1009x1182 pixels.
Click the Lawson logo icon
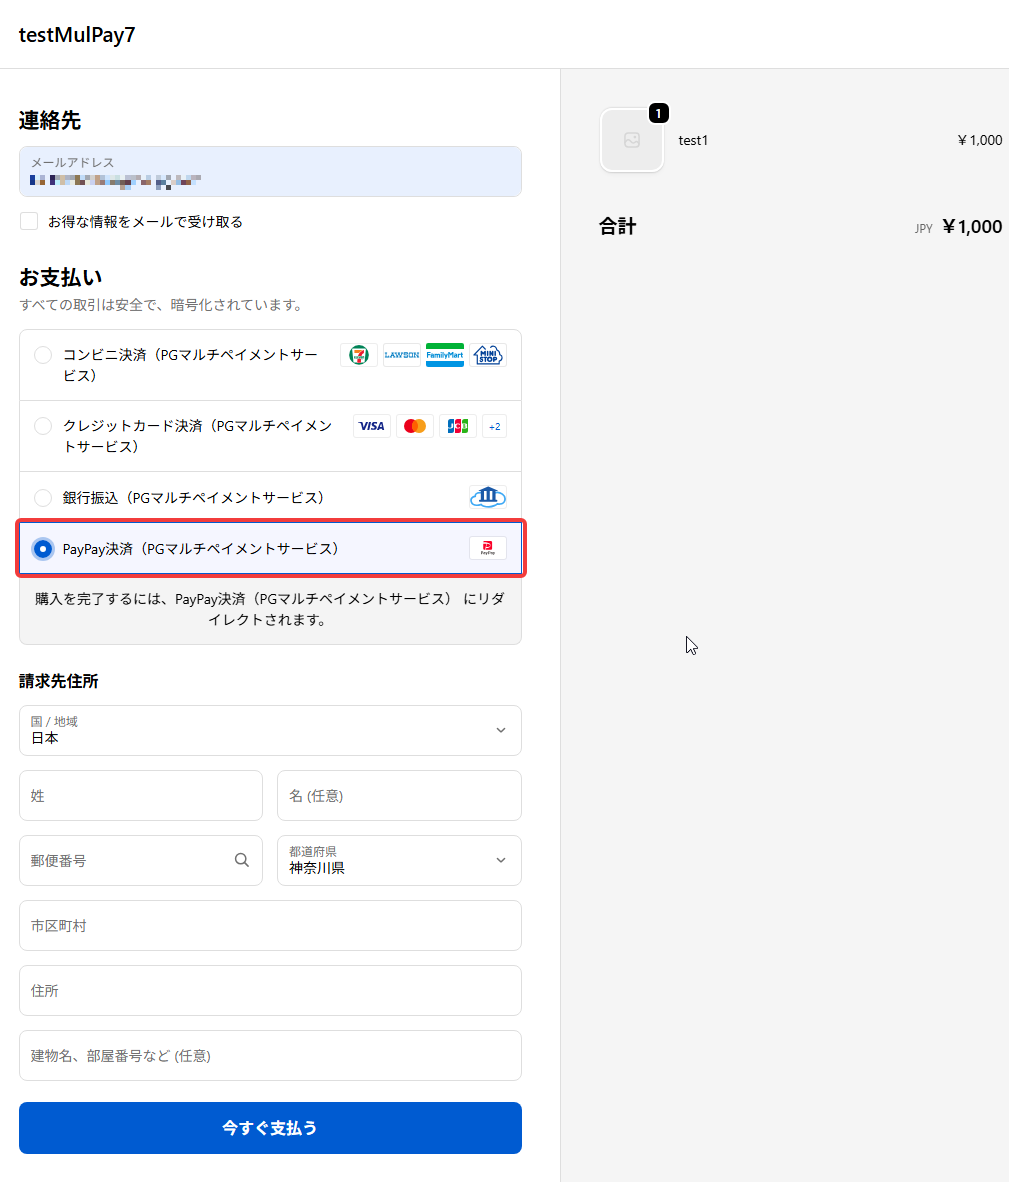click(402, 355)
